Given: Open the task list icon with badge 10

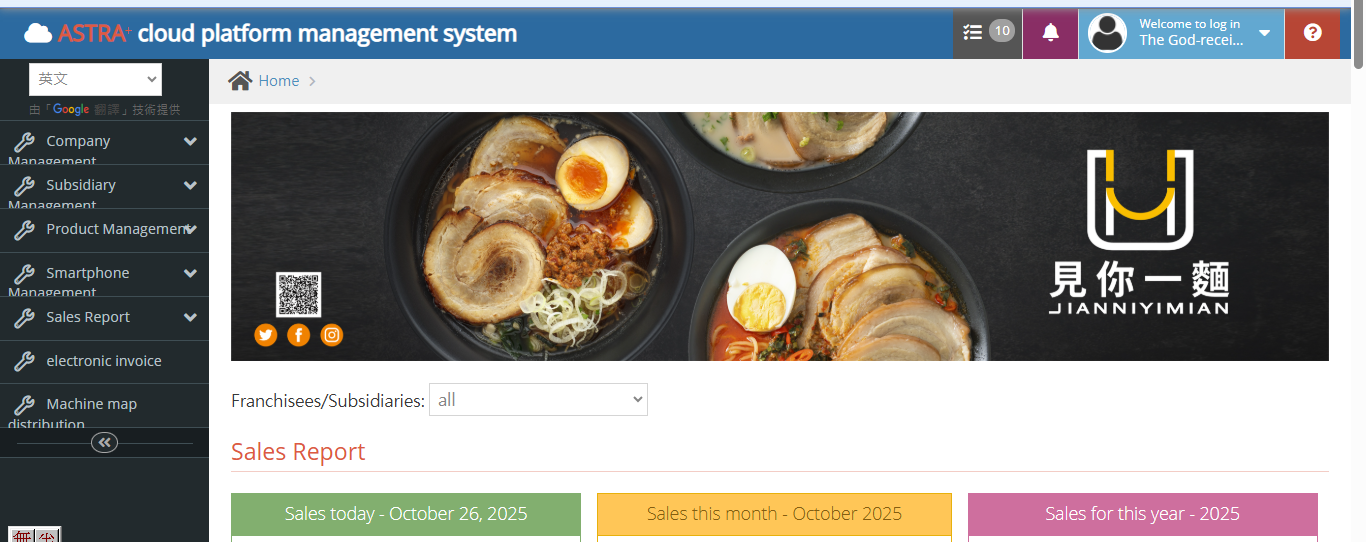Looking at the screenshot, I should tap(987, 32).
